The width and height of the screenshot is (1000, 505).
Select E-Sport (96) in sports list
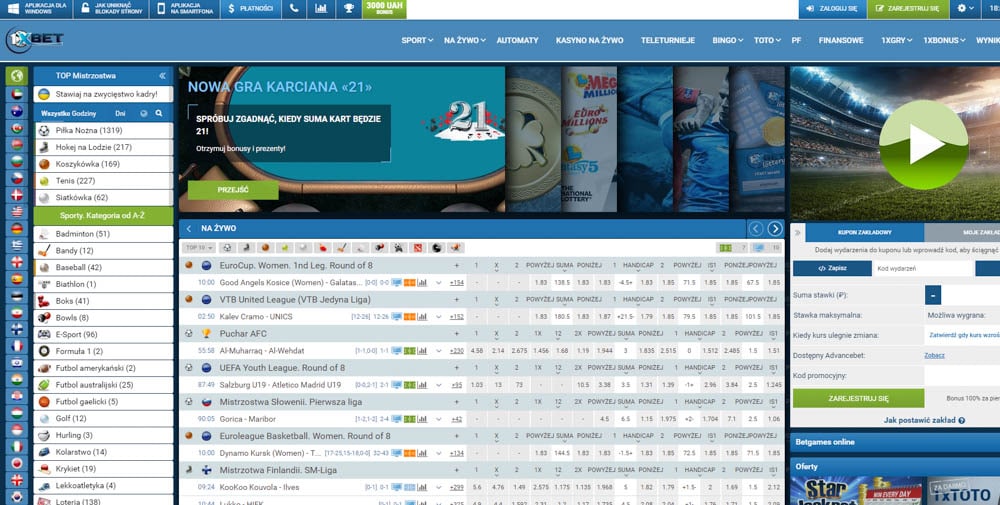coord(103,335)
